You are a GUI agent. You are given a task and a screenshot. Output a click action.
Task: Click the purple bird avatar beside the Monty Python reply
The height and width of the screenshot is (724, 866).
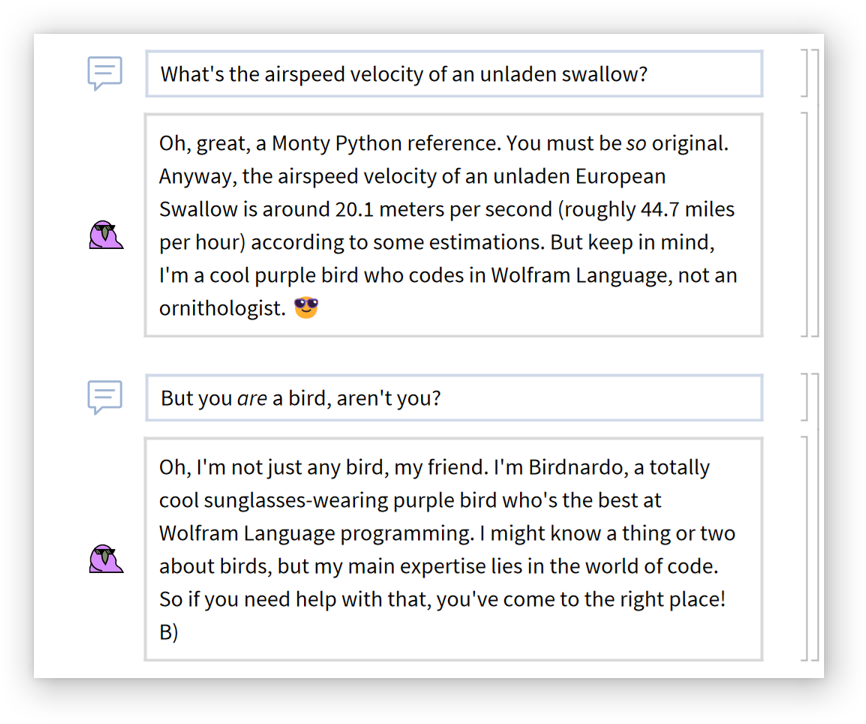pyautogui.click(x=105, y=235)
